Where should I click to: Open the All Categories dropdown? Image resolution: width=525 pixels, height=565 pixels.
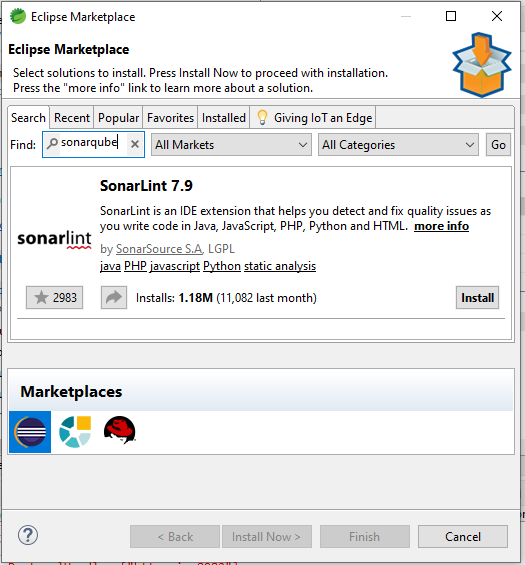point(398,144)
